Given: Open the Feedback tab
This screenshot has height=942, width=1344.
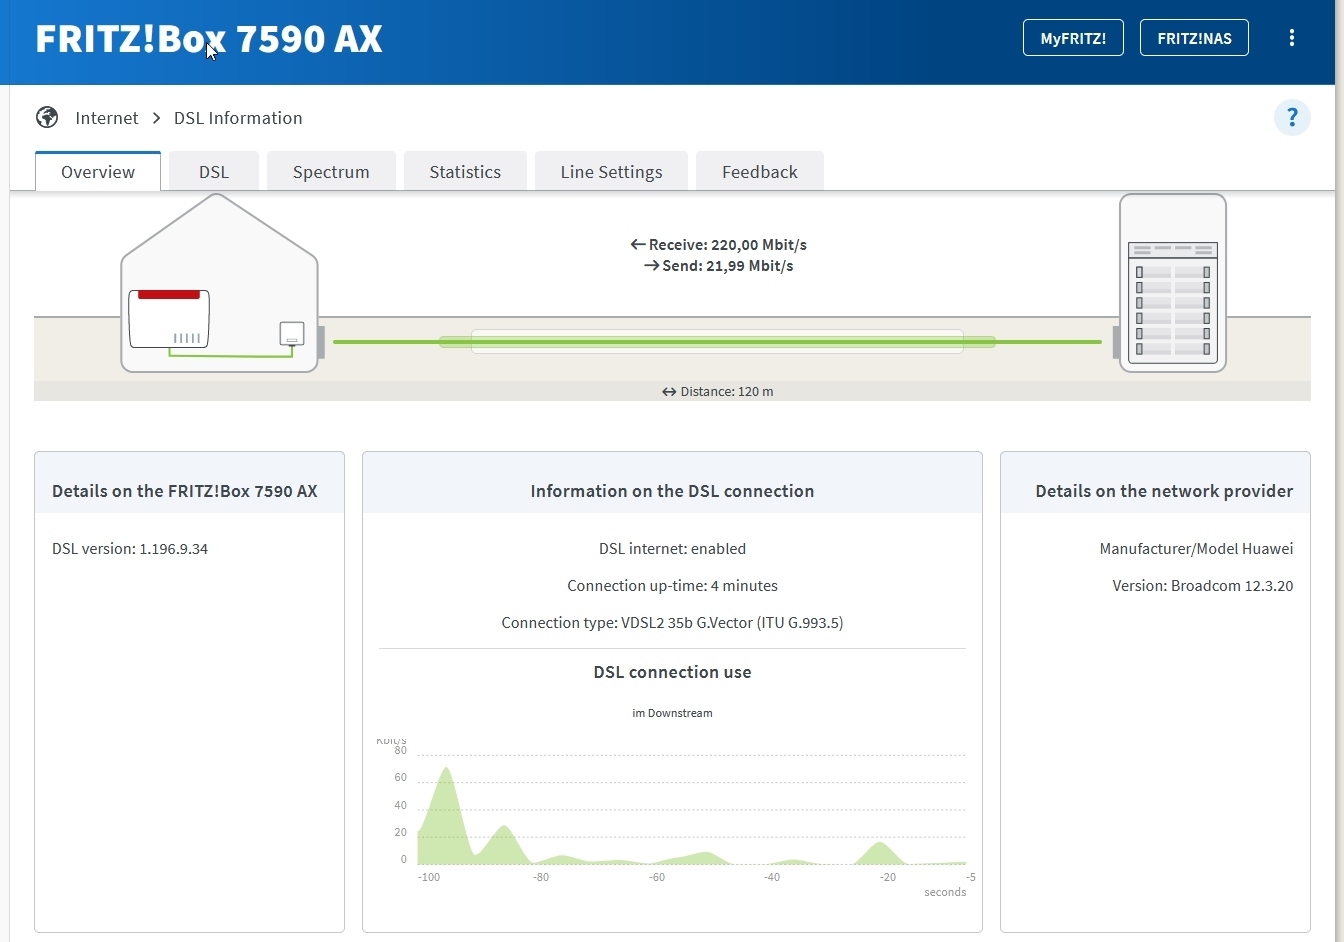Looking at the screenshot, I should pyautogui.click(x=760, y=171).
